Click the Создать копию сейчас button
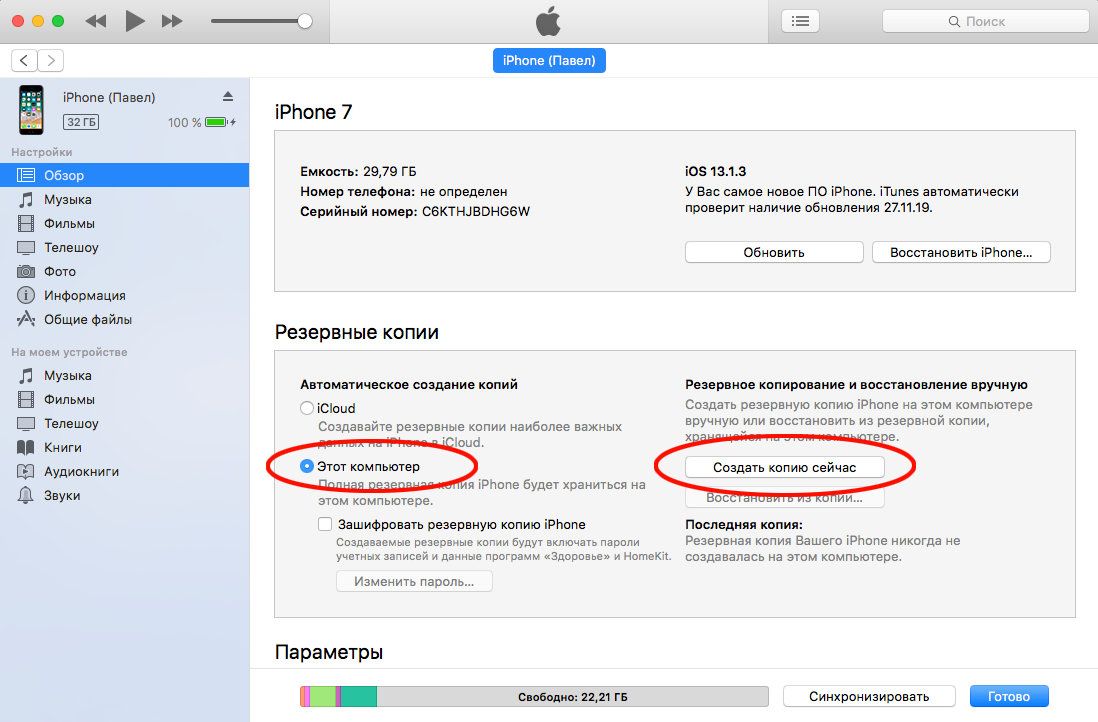The height and width of the screenshot is (722, 1098). tap(784, 467)
